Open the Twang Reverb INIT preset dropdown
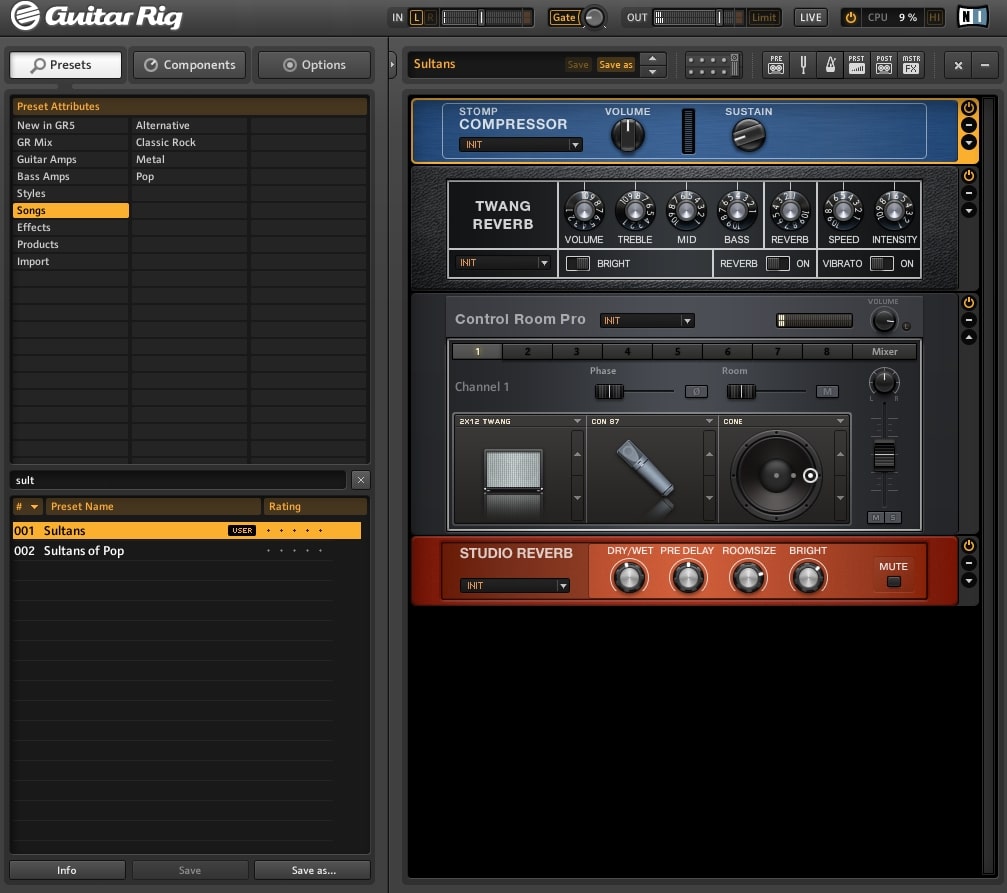The image size is (1007, 893). (x=503, y=263)
